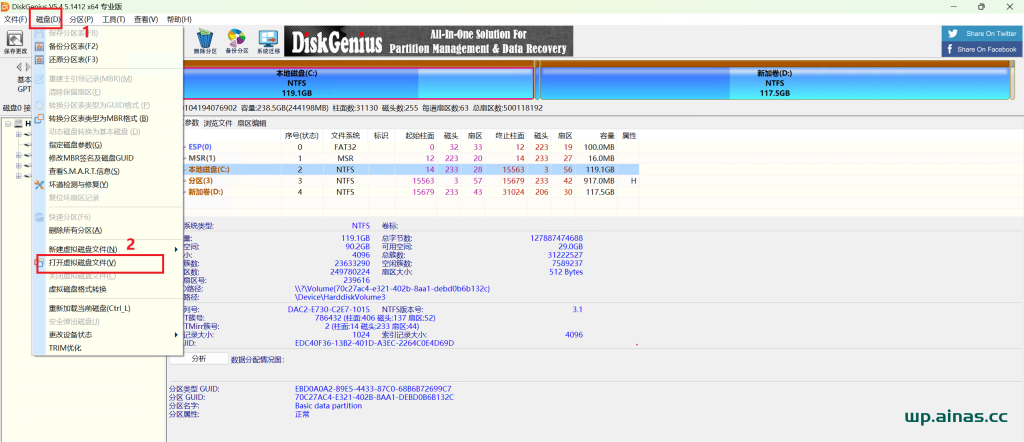This screenshot has height=442, width=1024.
Task: Click the Facebook f icon
Action: [x=950, y=49]
